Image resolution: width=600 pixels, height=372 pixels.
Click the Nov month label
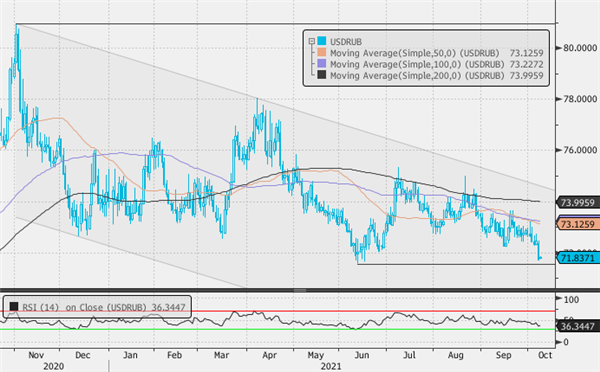click(x=36, y=355)
